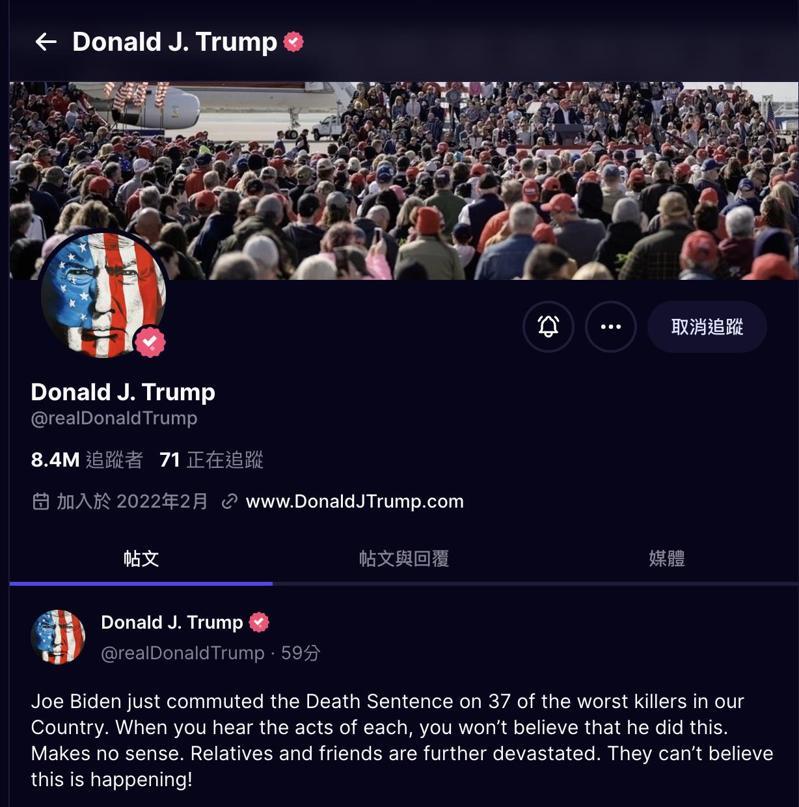Open the @realDonaldTrump handle on the post
The height and width of the screenshot is (807, 799).
(x=183, y=653)
